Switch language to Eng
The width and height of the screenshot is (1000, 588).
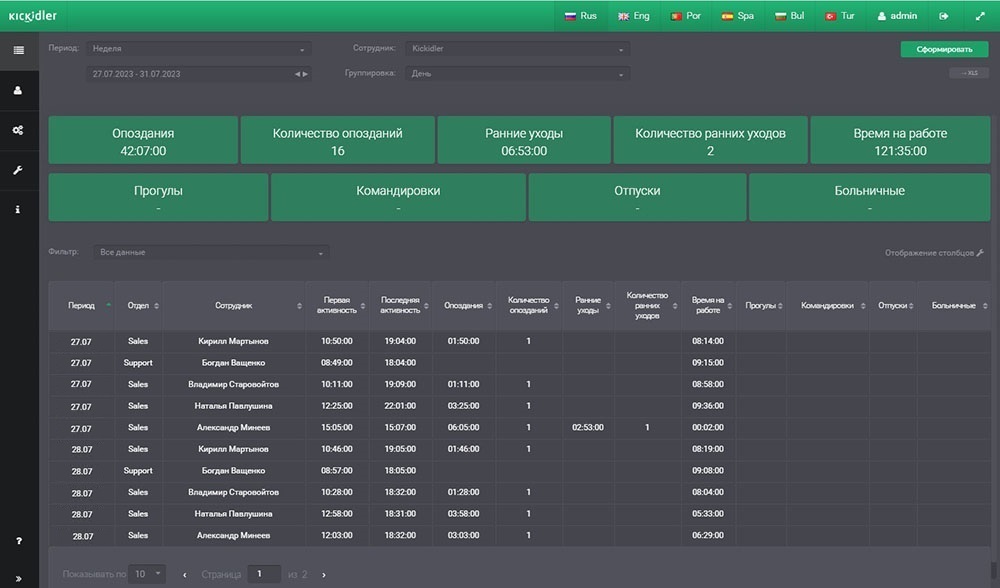634,16
